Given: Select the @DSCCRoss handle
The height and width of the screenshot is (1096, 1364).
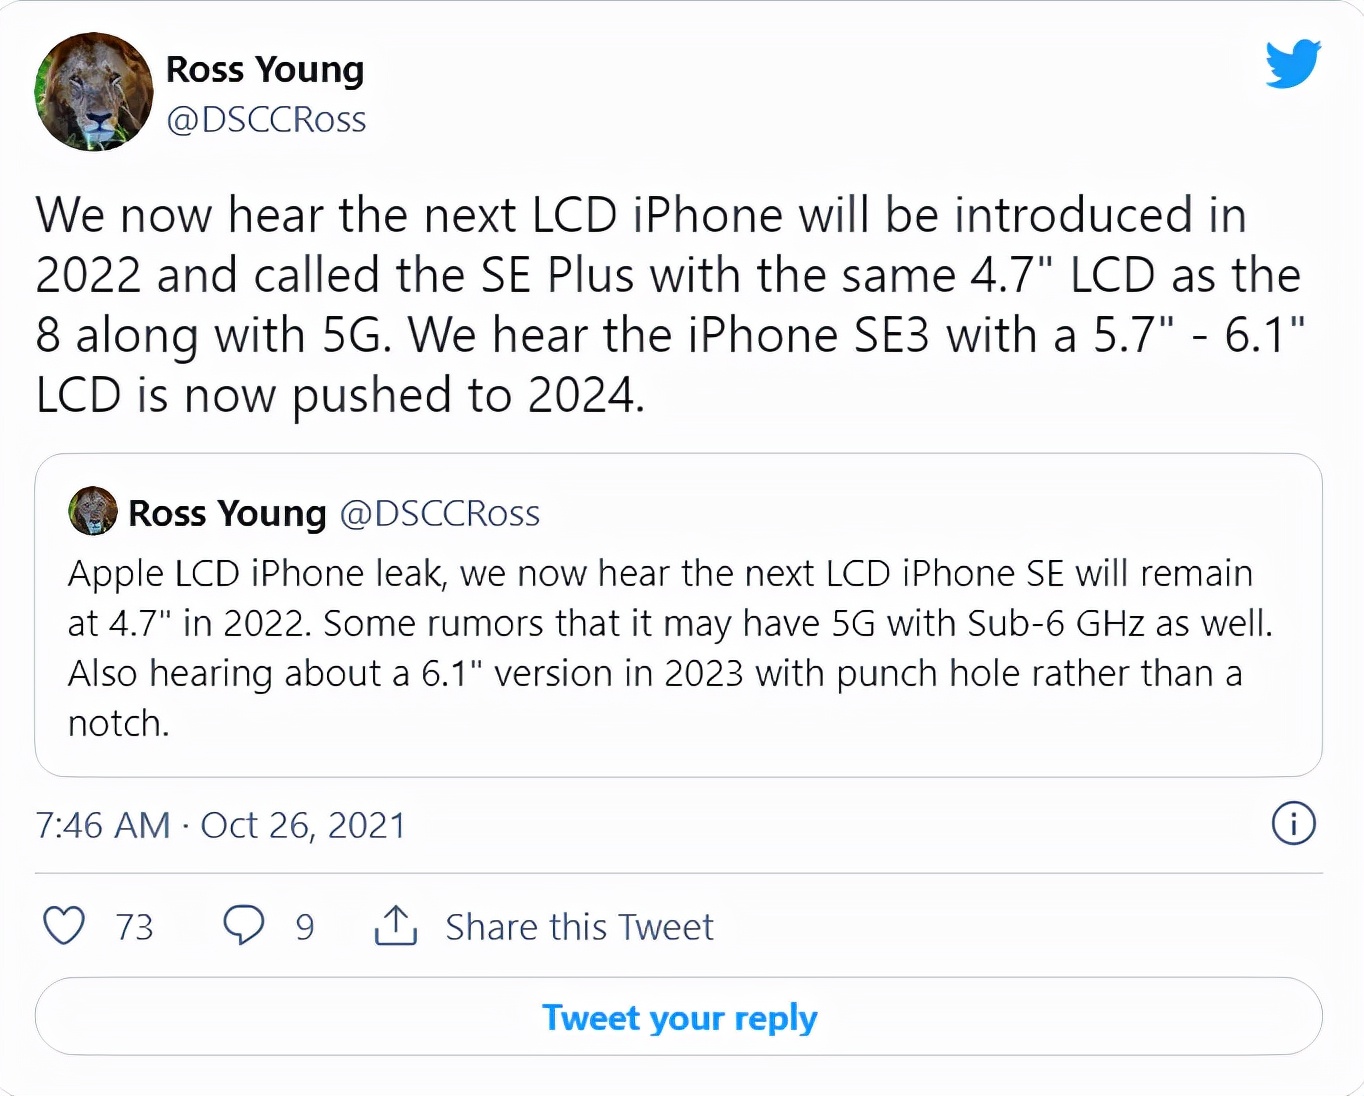Looking at the screenshot, I should (x=266, y=118).
